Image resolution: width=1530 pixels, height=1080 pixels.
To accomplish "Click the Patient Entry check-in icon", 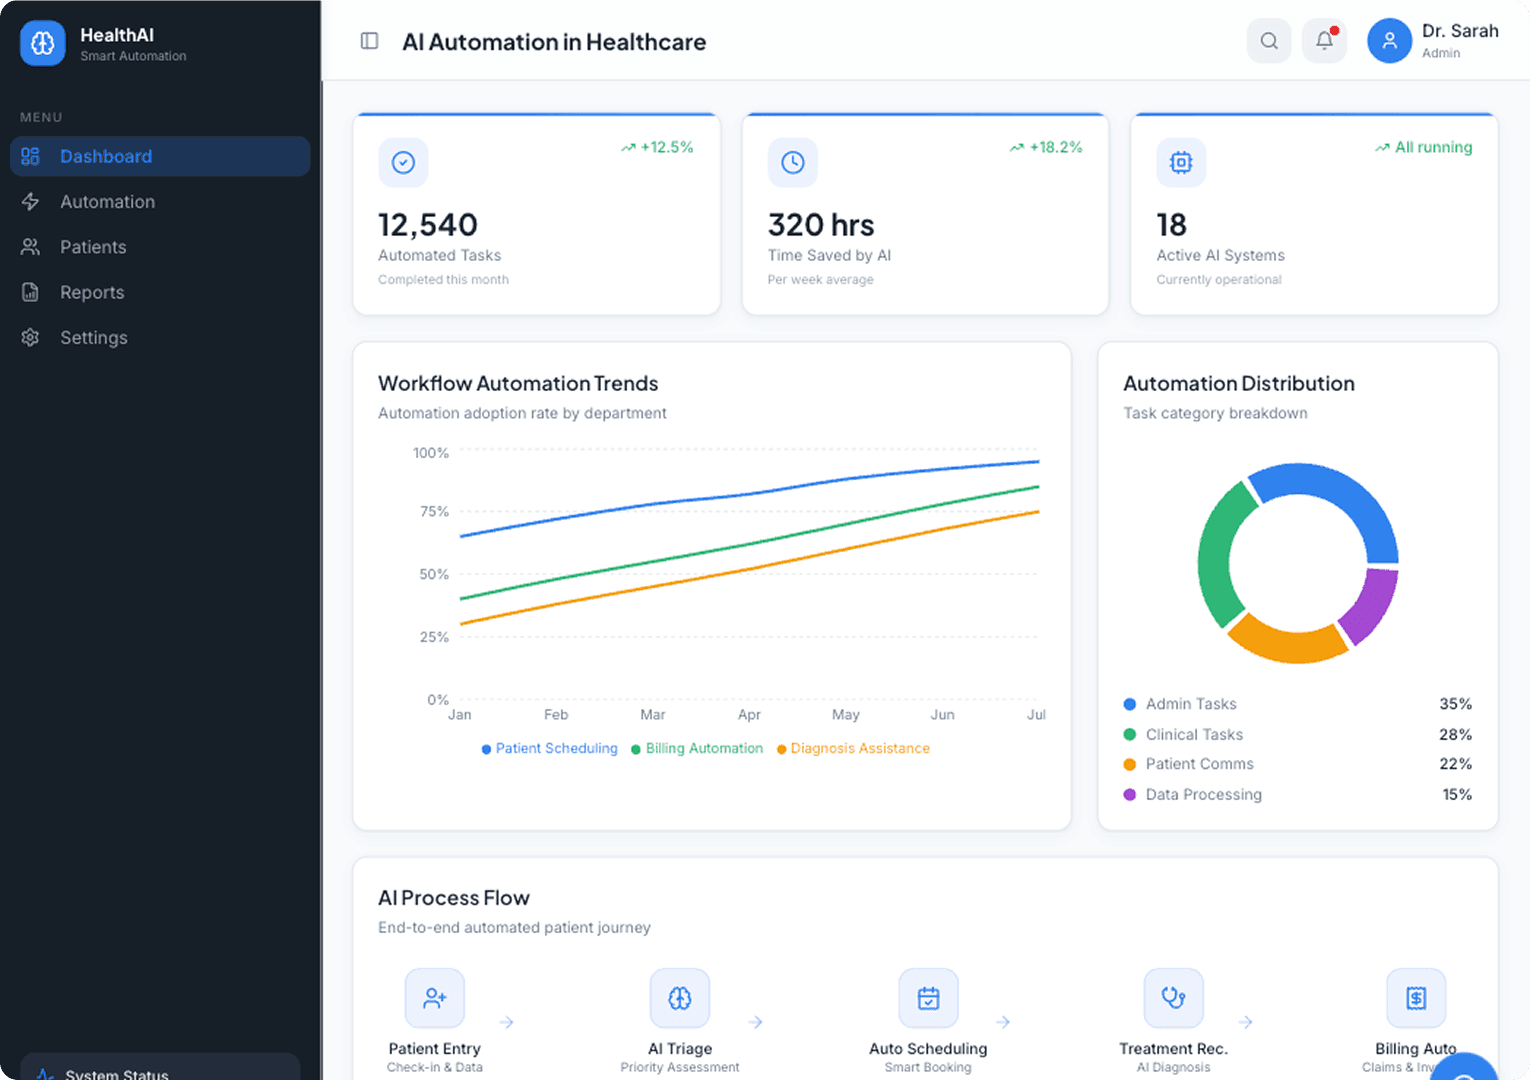I will (x=434, y=997).
